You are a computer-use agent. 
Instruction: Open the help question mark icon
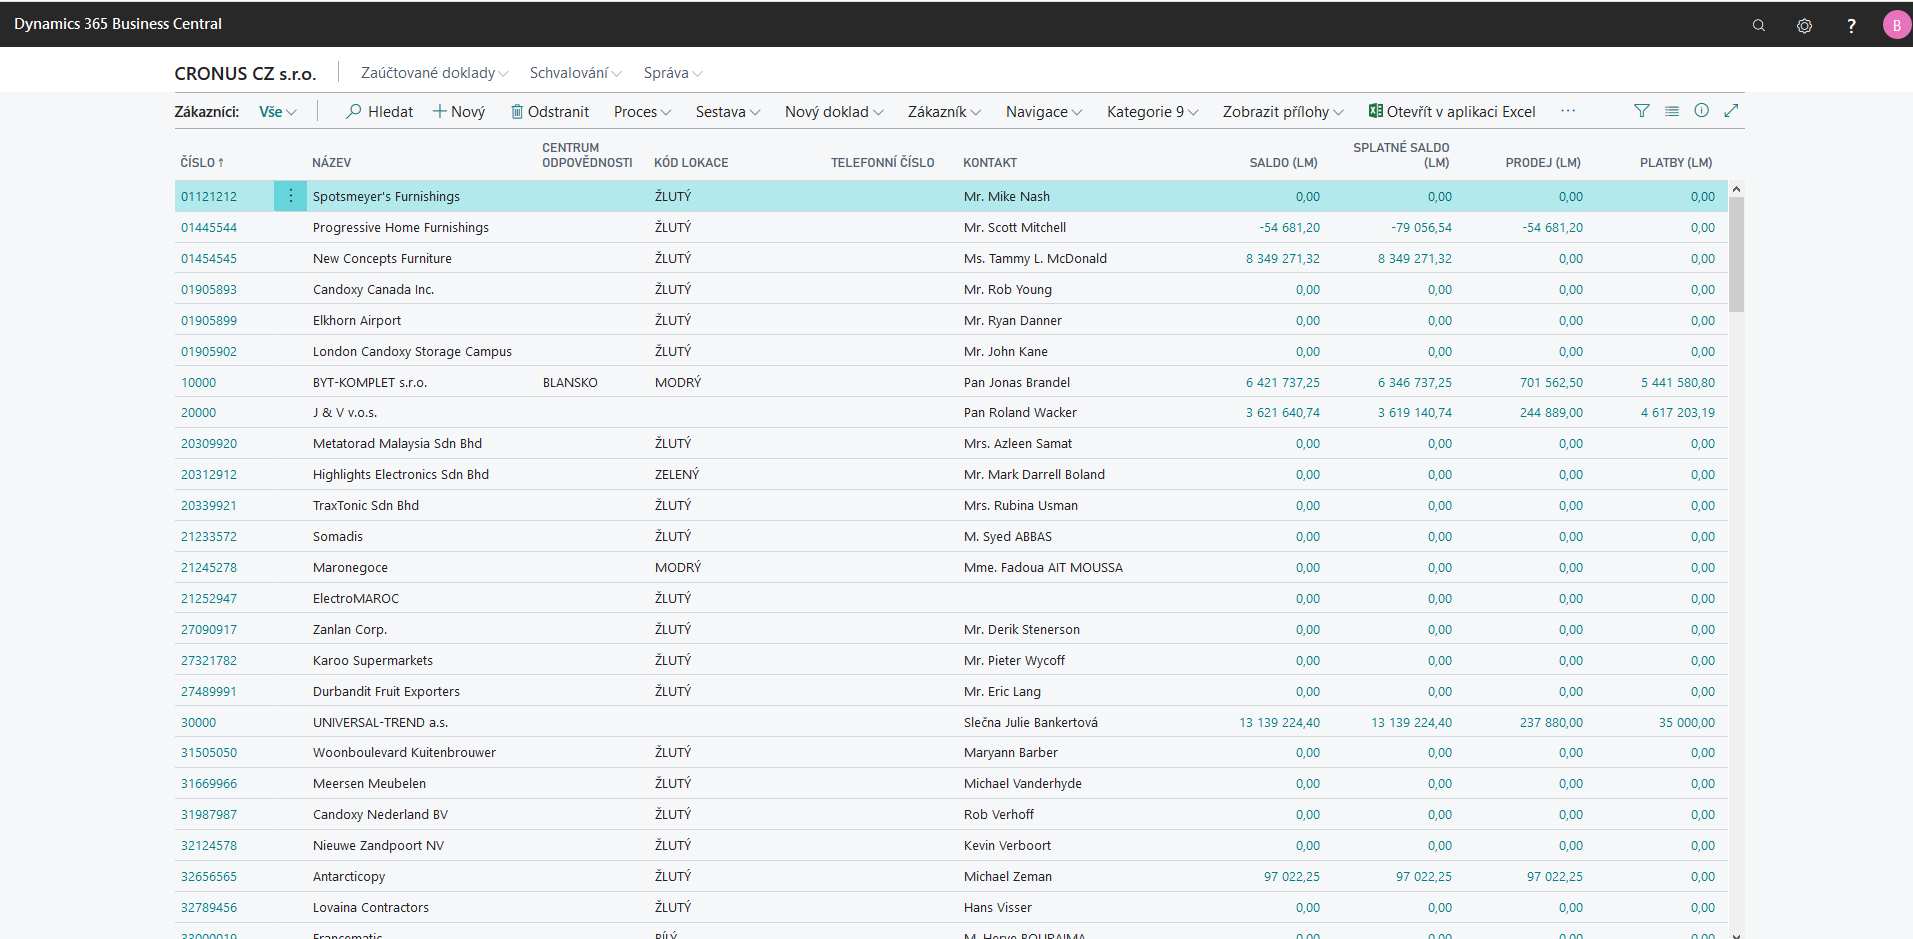click(x=1851, y=25)
